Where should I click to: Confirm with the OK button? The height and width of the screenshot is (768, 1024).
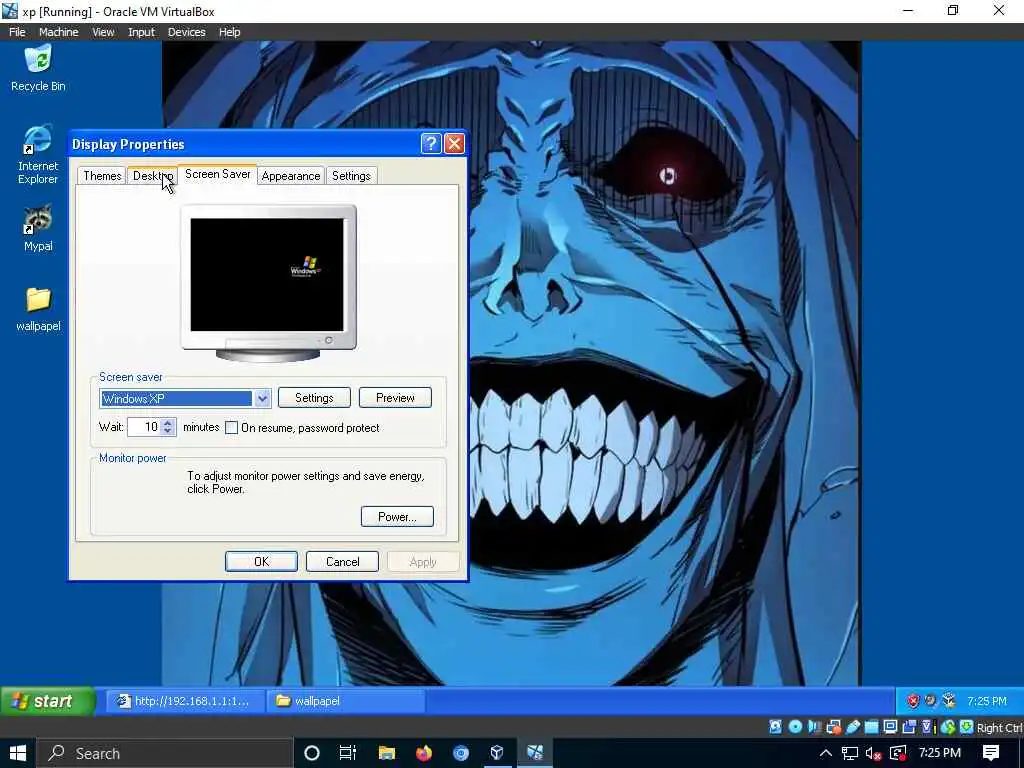coord(261,562)
